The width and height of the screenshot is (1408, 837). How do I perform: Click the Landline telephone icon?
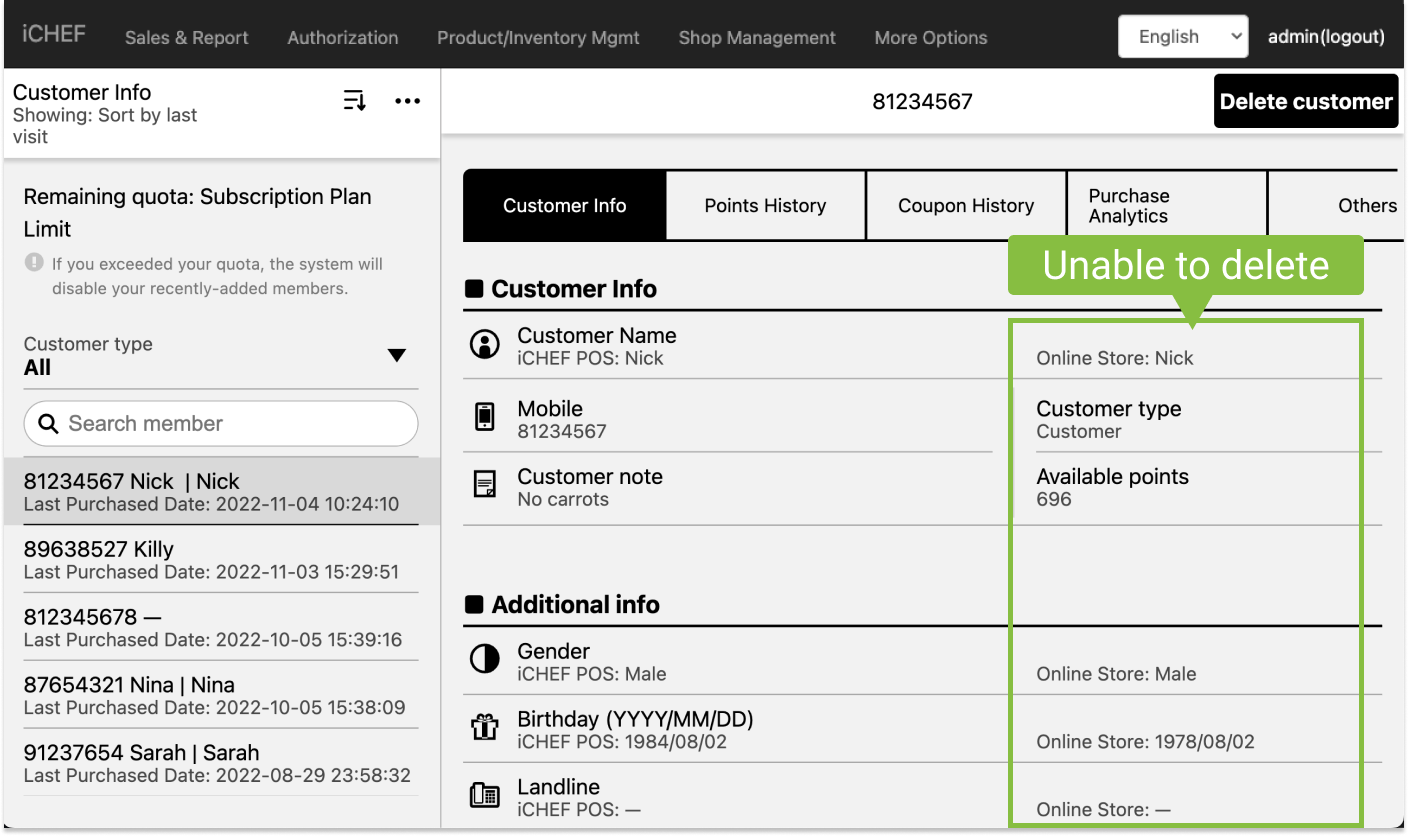(485, 795)
